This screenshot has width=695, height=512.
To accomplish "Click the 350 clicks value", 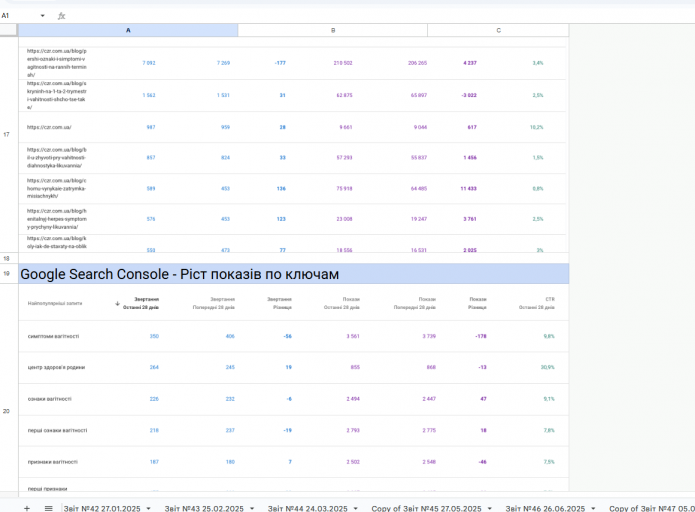I will 154,336.
